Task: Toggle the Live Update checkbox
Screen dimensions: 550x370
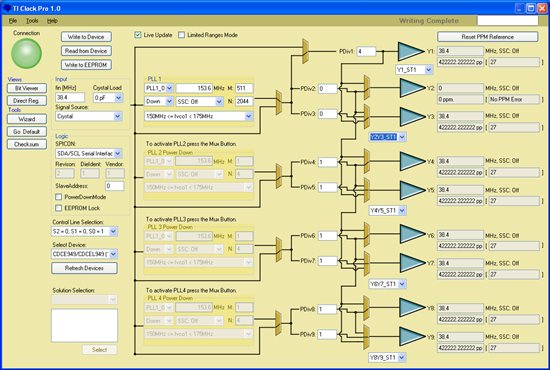Action: (138, 35)
